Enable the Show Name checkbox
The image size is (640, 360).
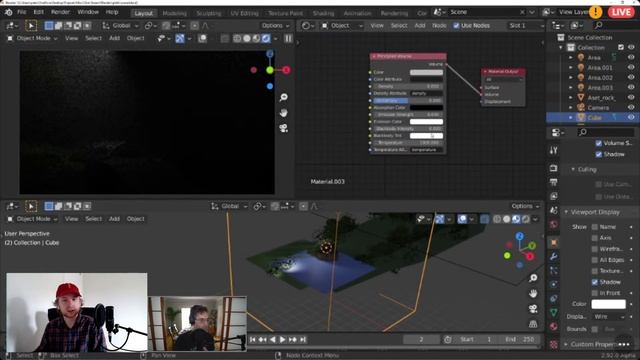coord(595,227)
